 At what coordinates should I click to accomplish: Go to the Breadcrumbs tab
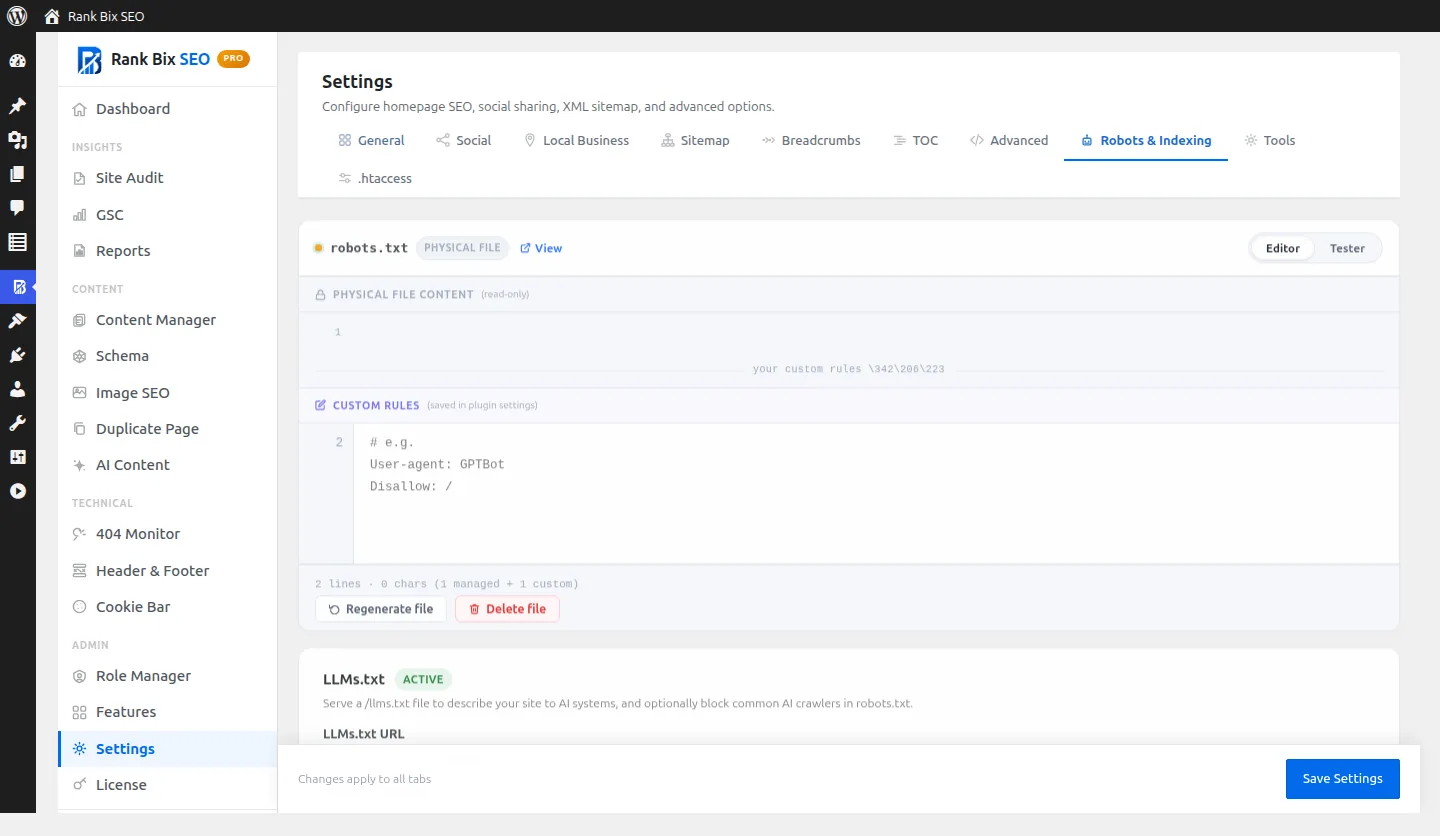click(811, 141)
